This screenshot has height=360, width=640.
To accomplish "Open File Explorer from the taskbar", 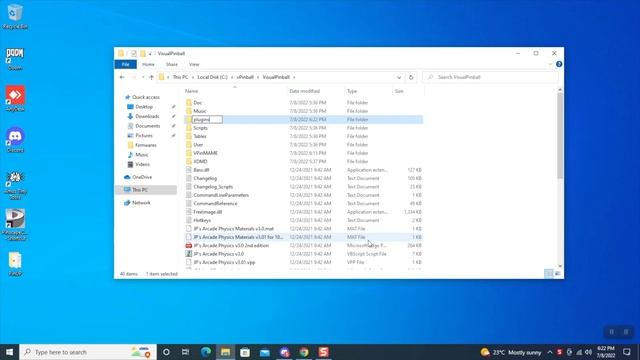I will pos(225,352).
